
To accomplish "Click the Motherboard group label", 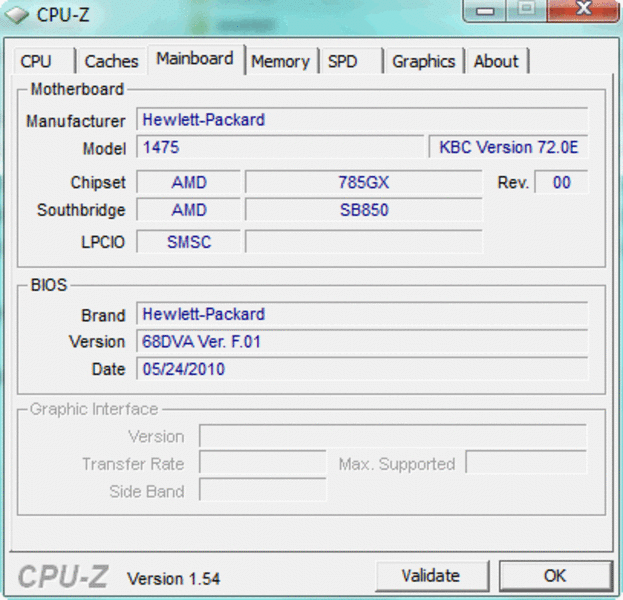I will coord(77,89).
